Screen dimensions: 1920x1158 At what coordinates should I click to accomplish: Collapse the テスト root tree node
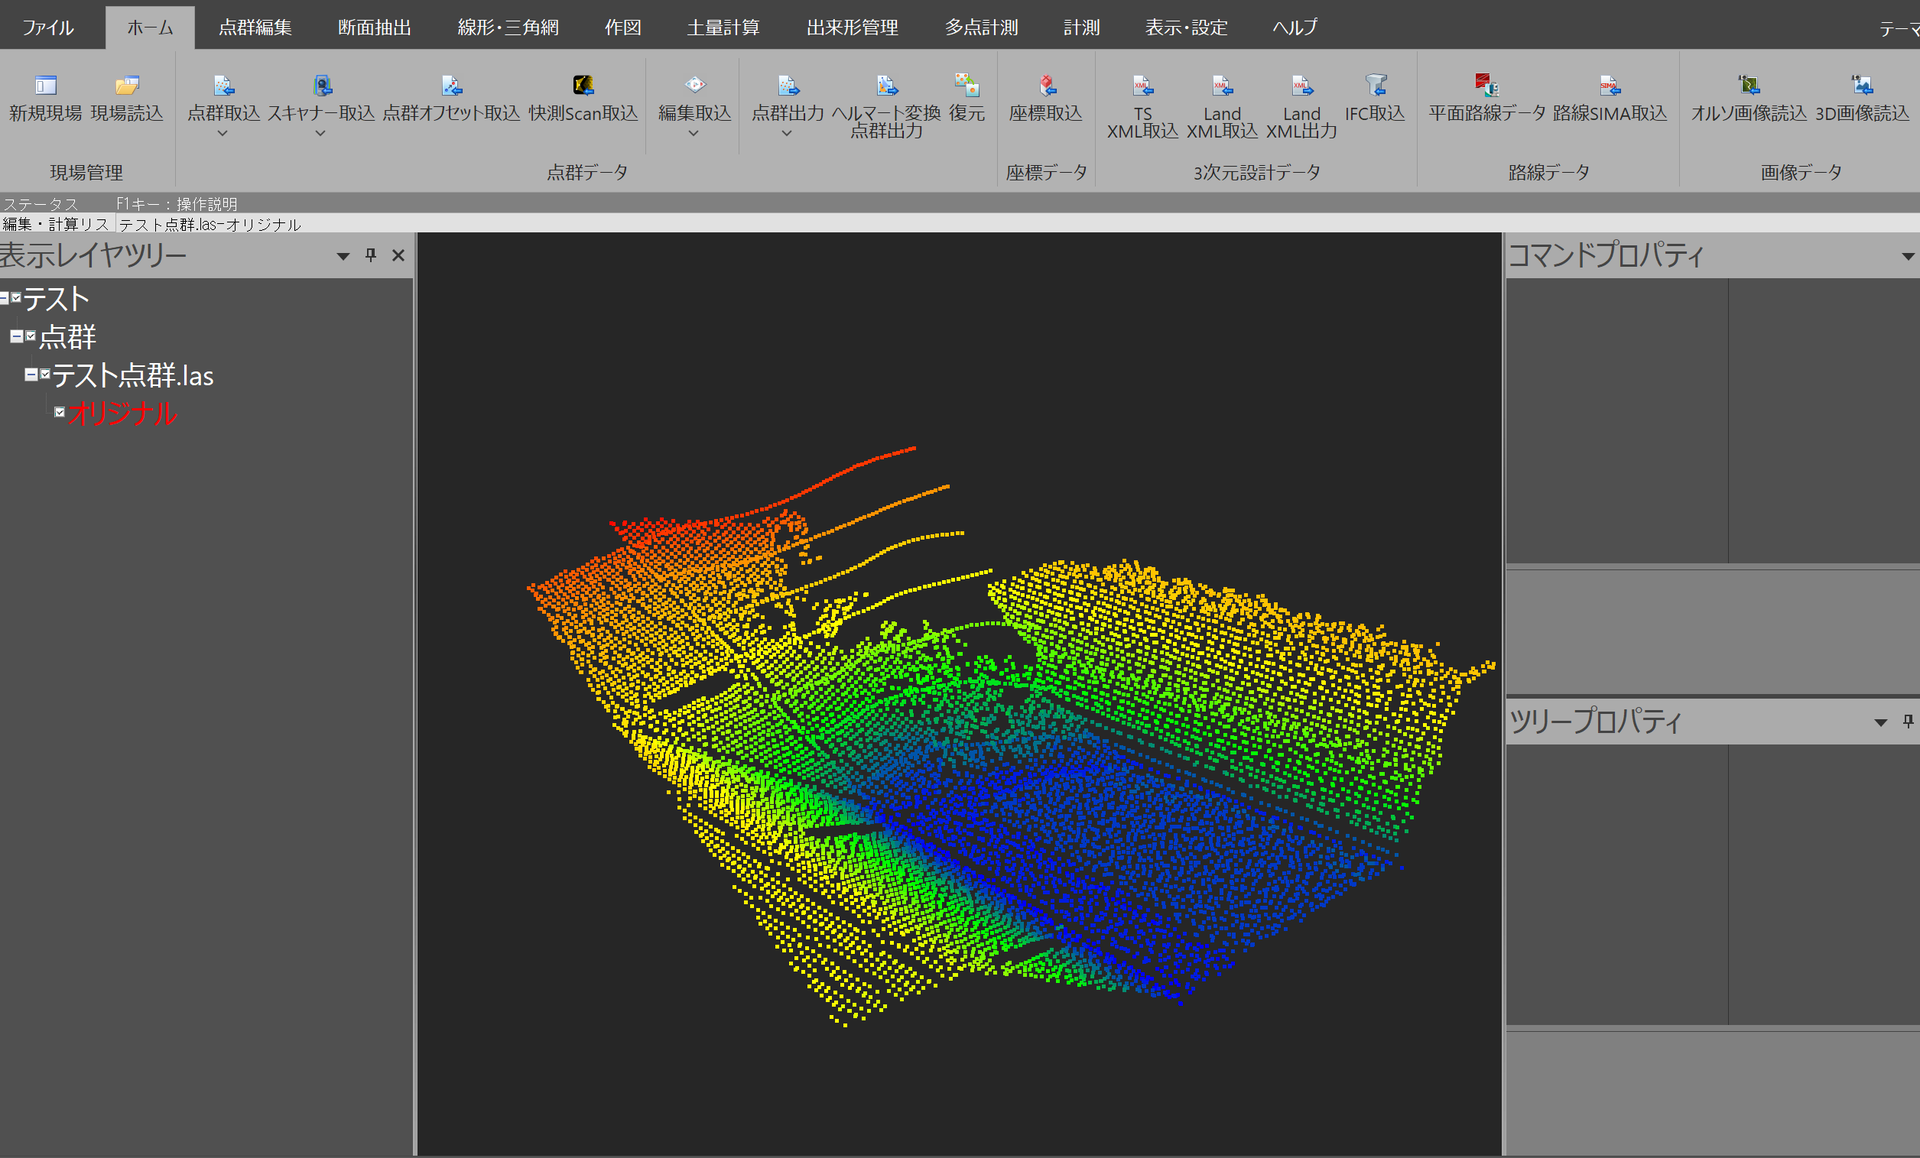click(x=4, y=298)
